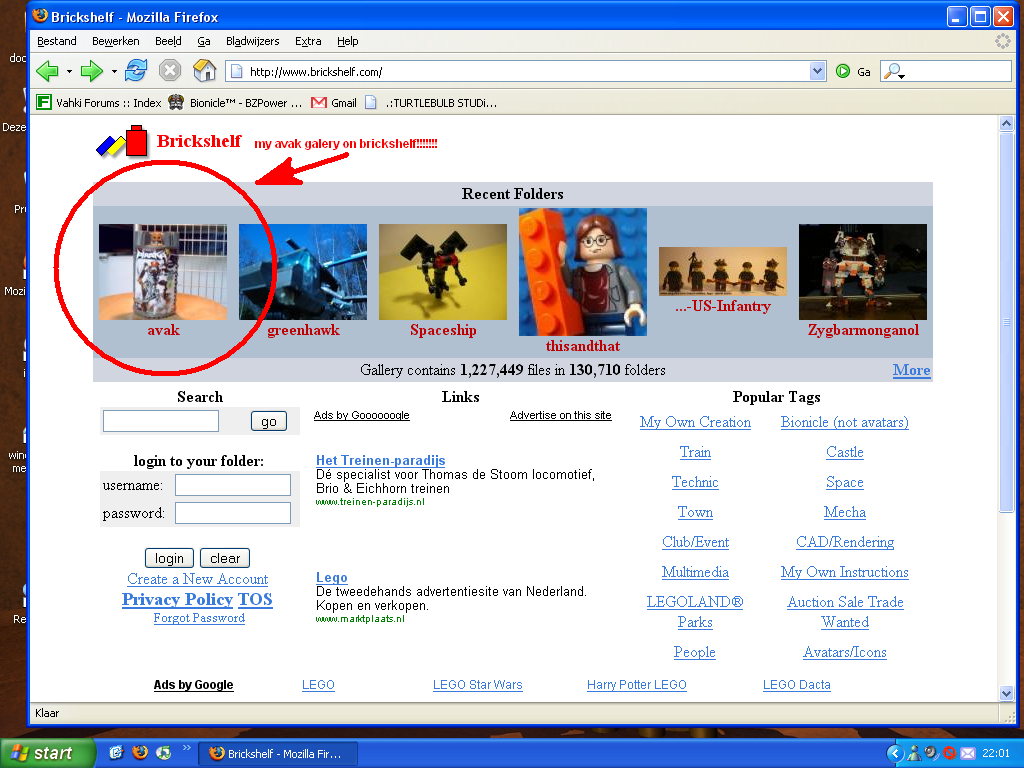Viewport: 1024px width, 768px height.
Task: Open the Bionicle (not avatars) tag
Action: pos(844,422)
